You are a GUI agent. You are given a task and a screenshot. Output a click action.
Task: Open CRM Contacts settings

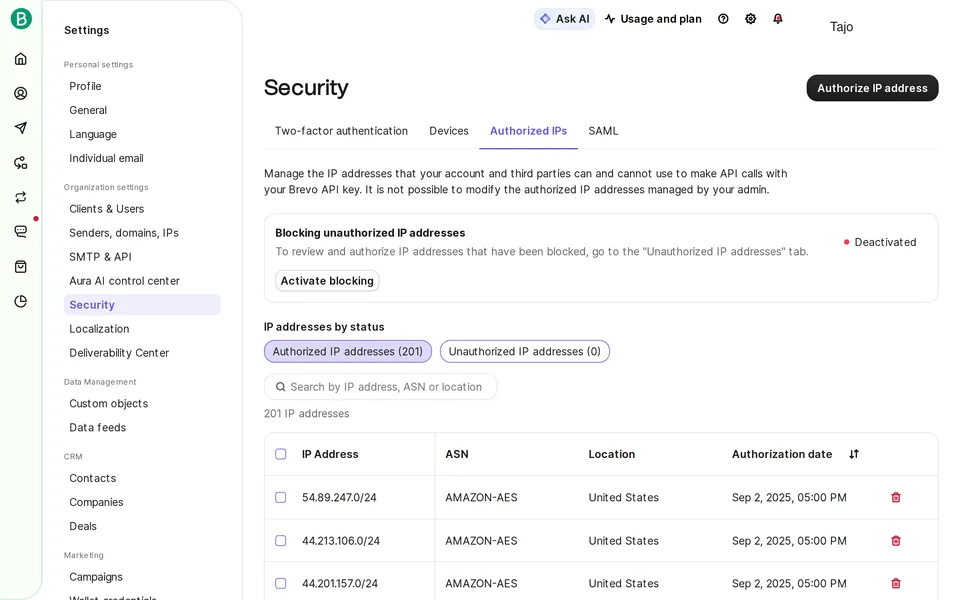[92, 478]
